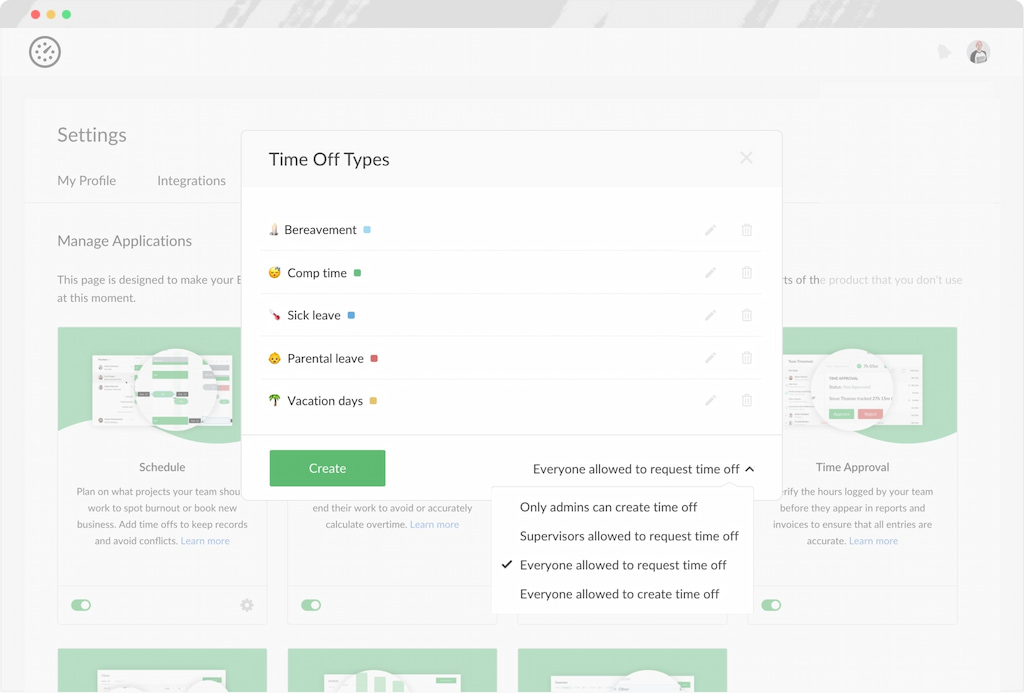Edit the Parental leave type

(710, 357)
